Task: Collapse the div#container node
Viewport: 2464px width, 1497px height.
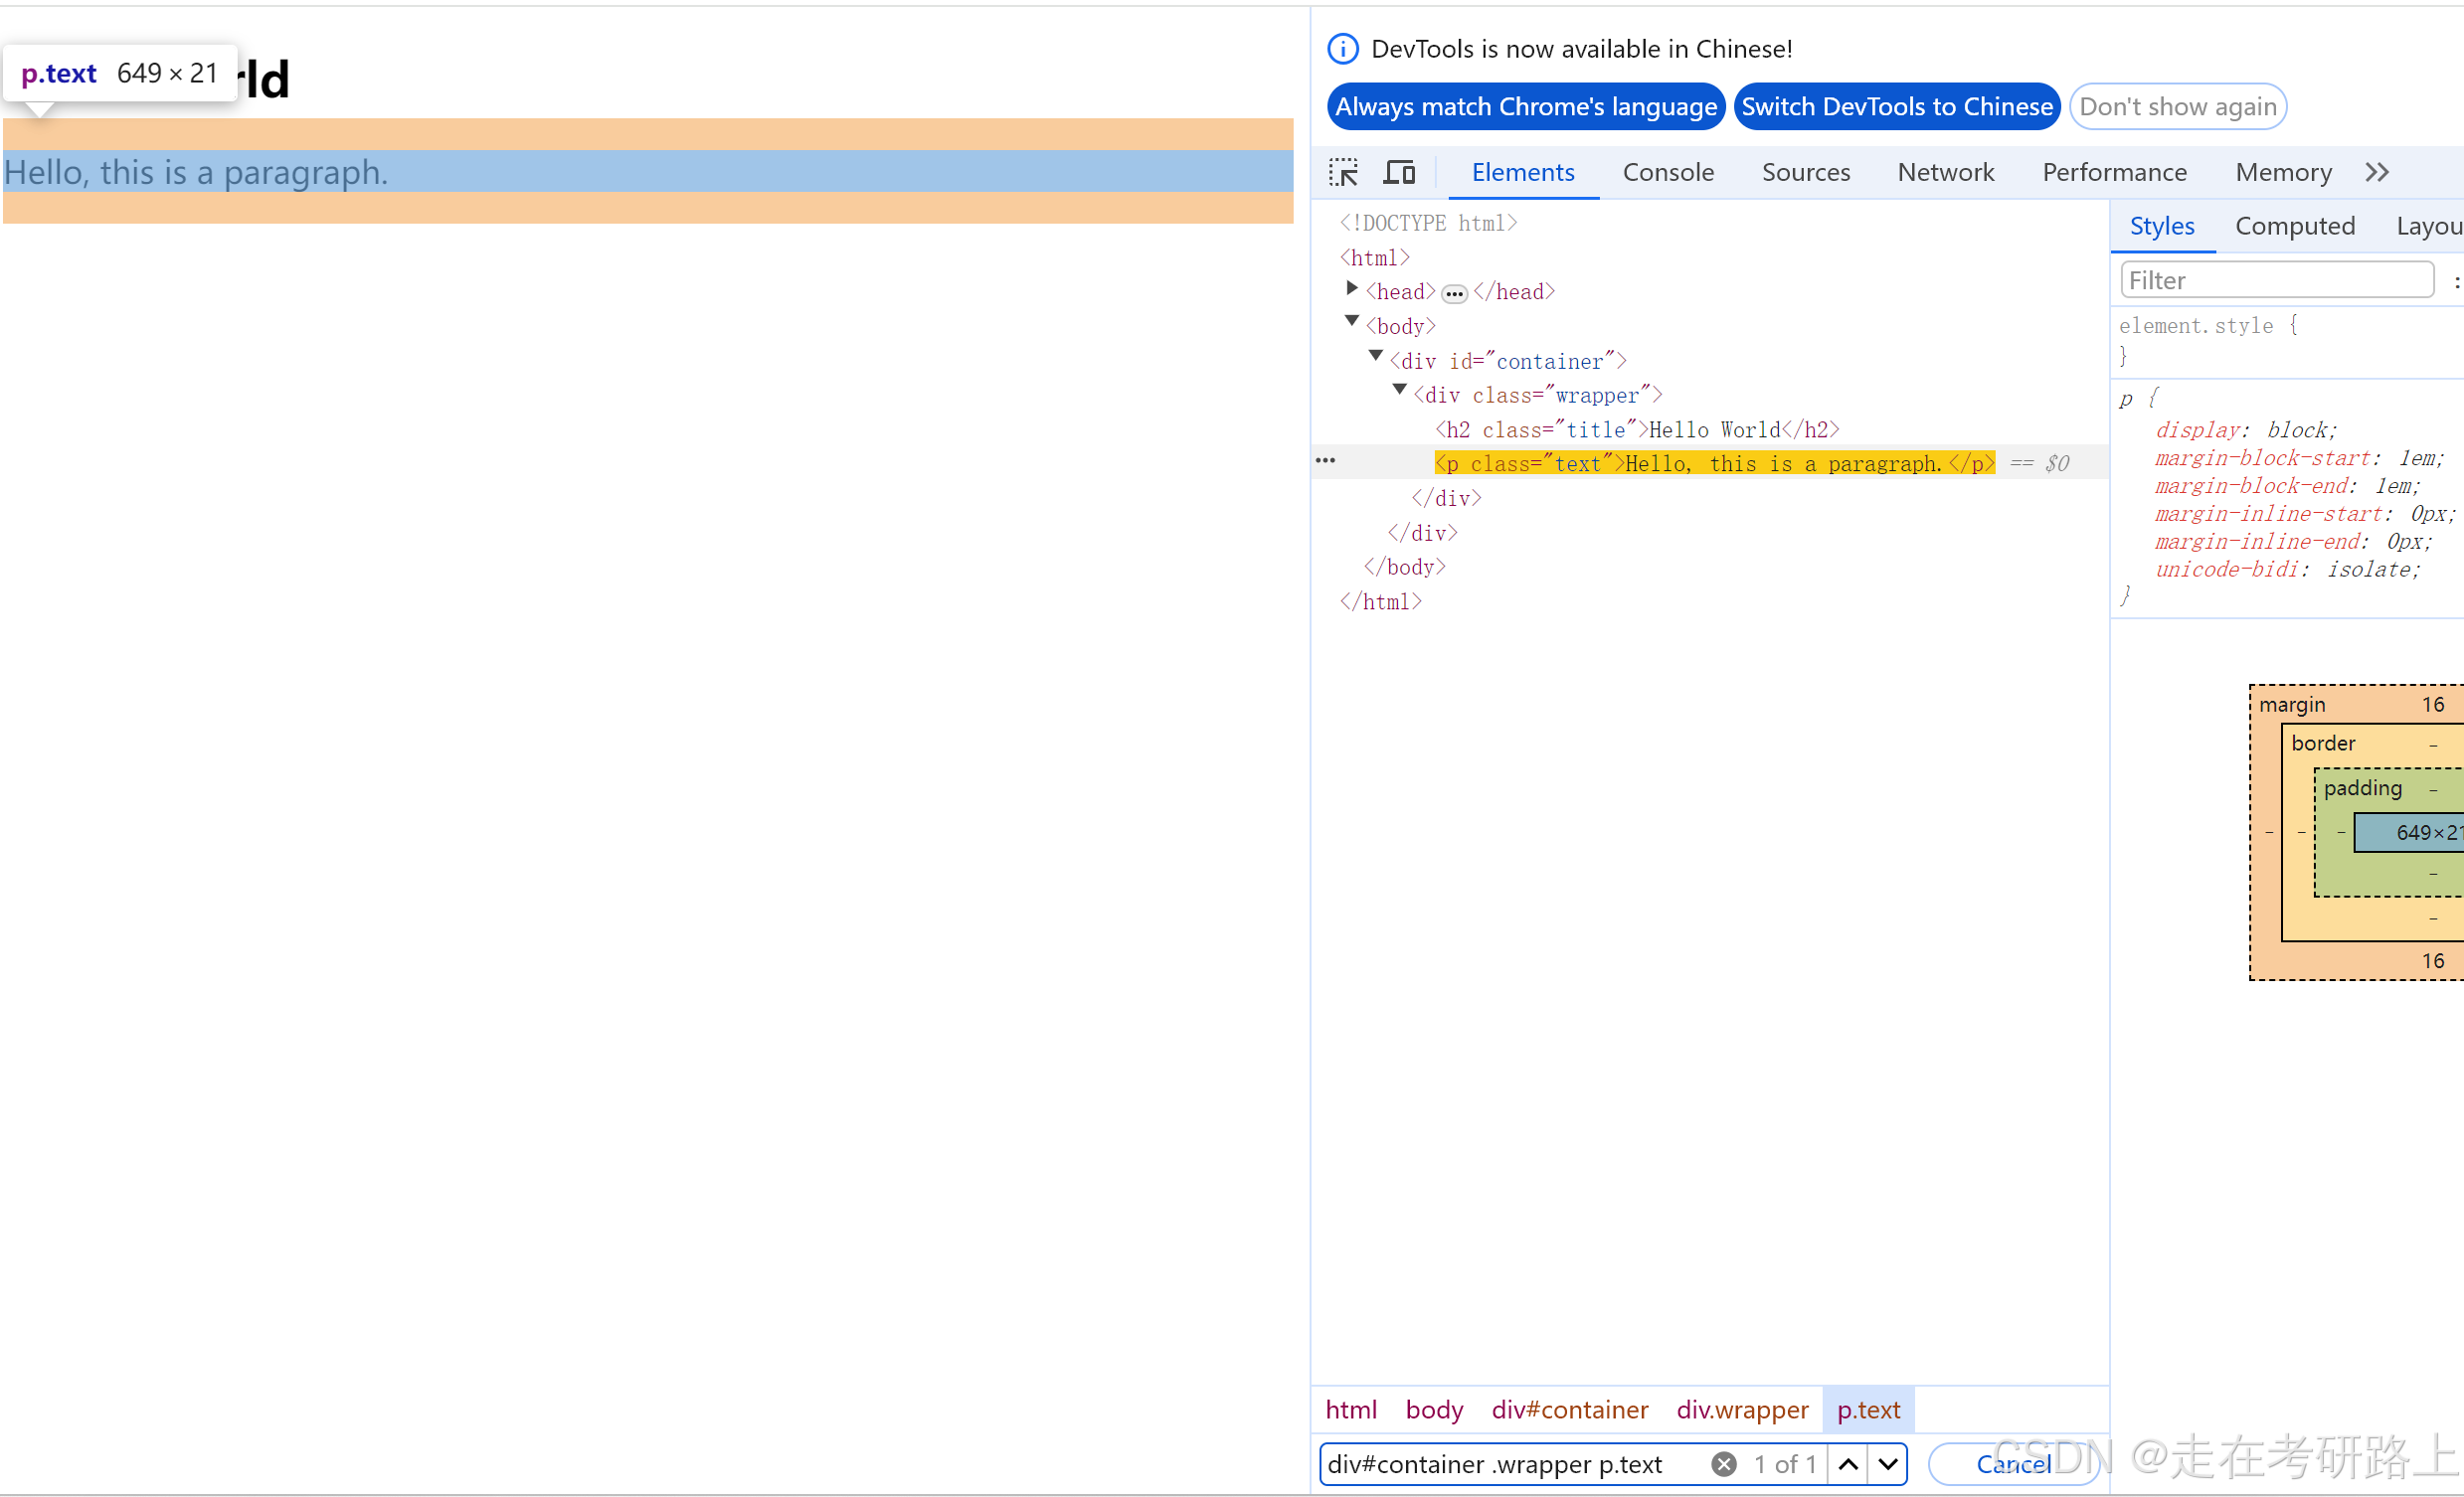Action: tap(1376, 357)
